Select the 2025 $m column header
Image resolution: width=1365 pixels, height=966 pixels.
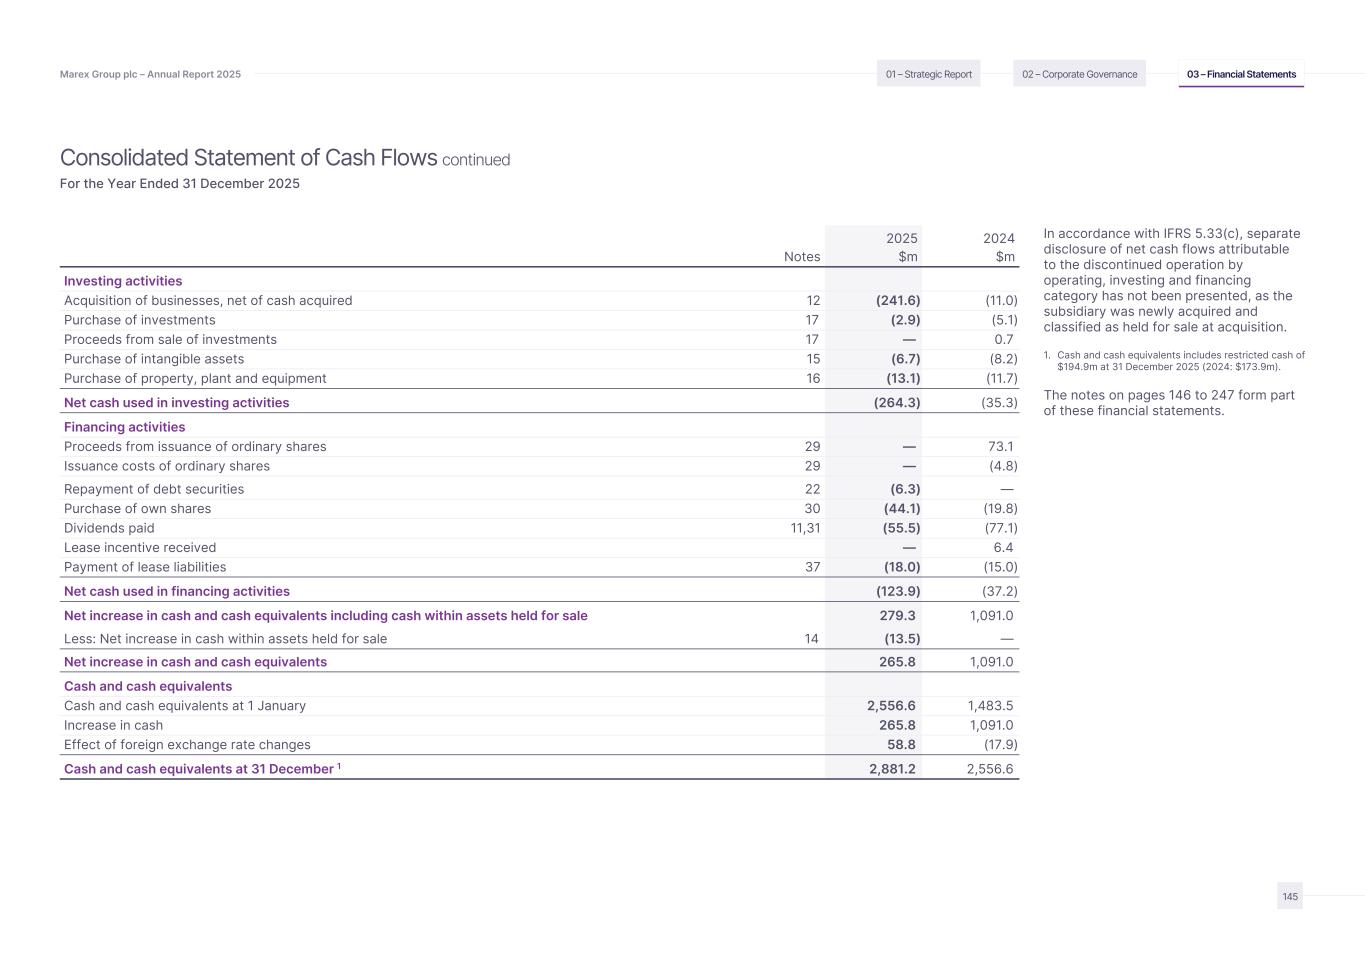click(x=901, y=247)
